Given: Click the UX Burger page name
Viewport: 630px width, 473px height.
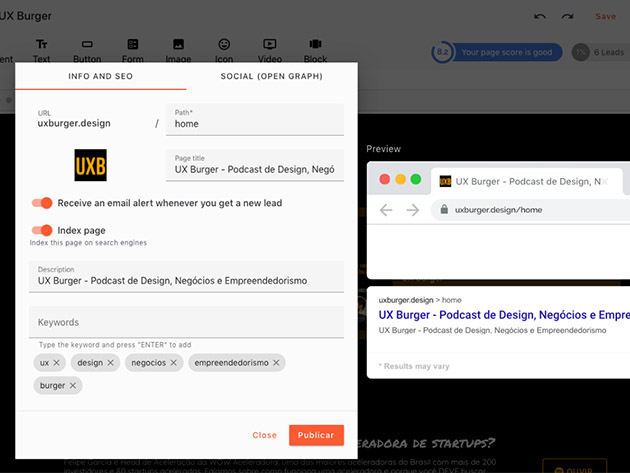Looking at the screenshot, I should click(26, 16).
